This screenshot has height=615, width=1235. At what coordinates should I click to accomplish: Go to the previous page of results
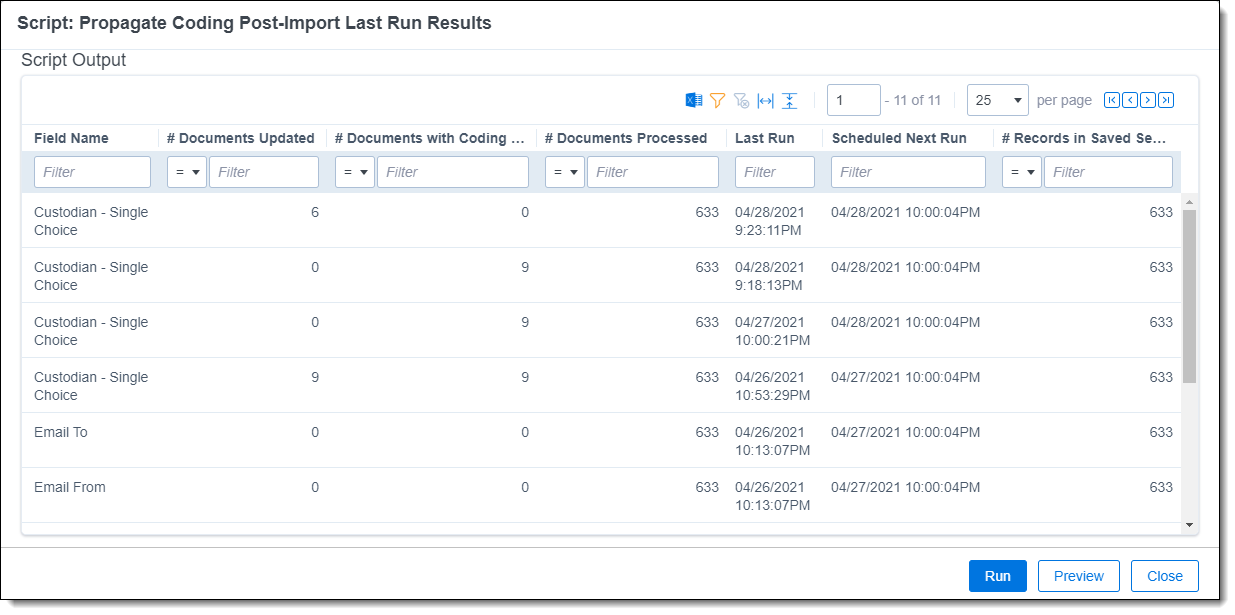[x=1129, y=100]
